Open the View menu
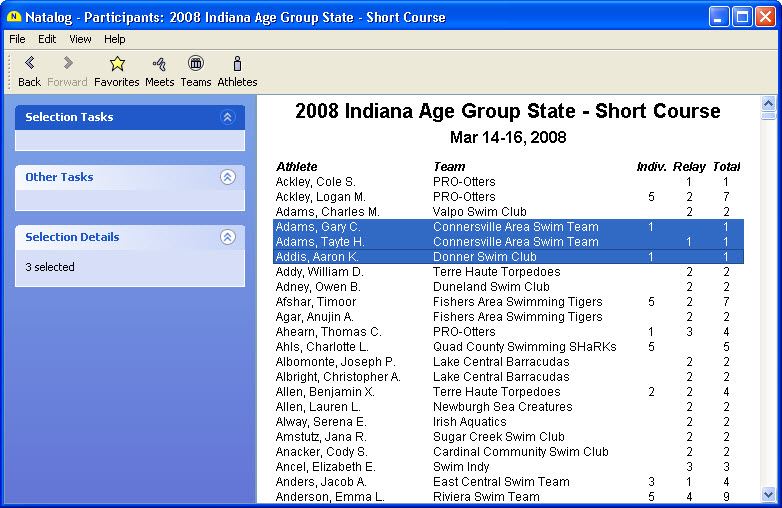This screenshot has width=782, height=508. point(80,39)
